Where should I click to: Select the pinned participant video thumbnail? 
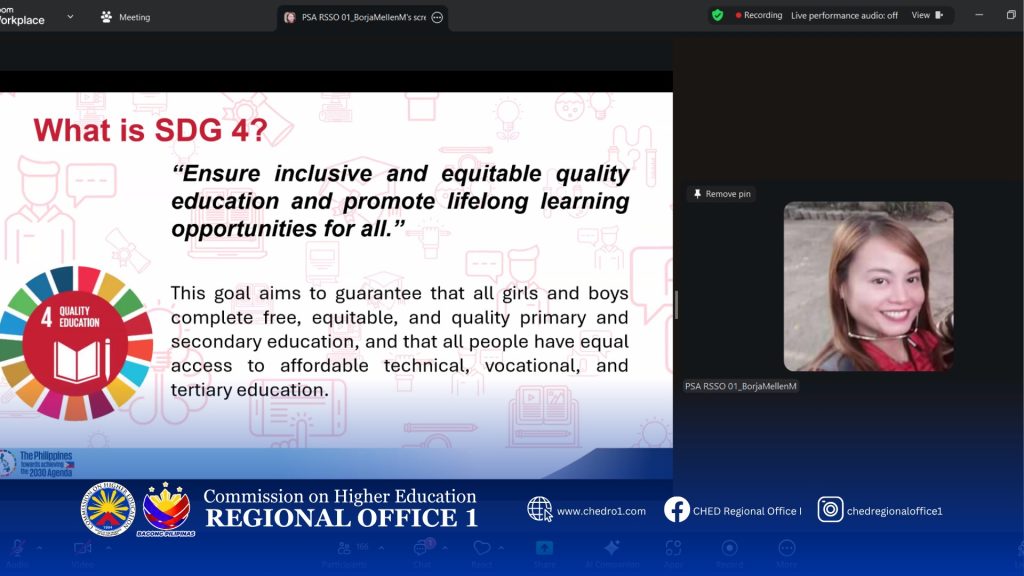(868, 286)
